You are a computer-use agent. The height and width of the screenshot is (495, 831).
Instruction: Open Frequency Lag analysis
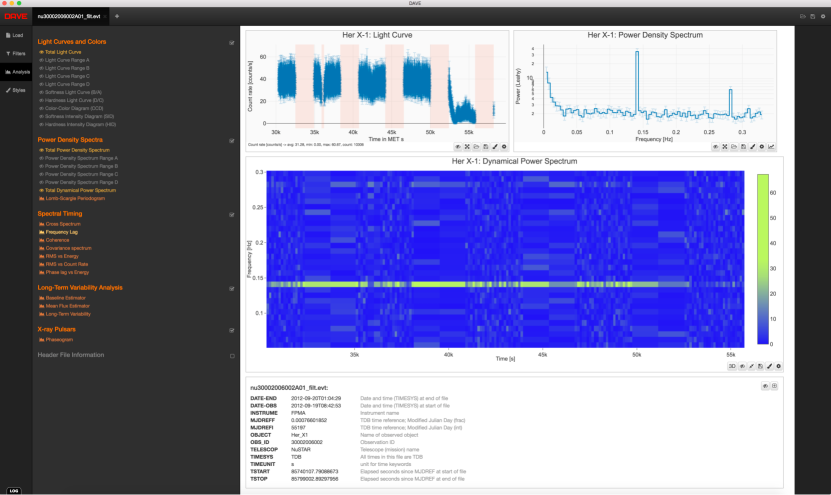[58, 232]
